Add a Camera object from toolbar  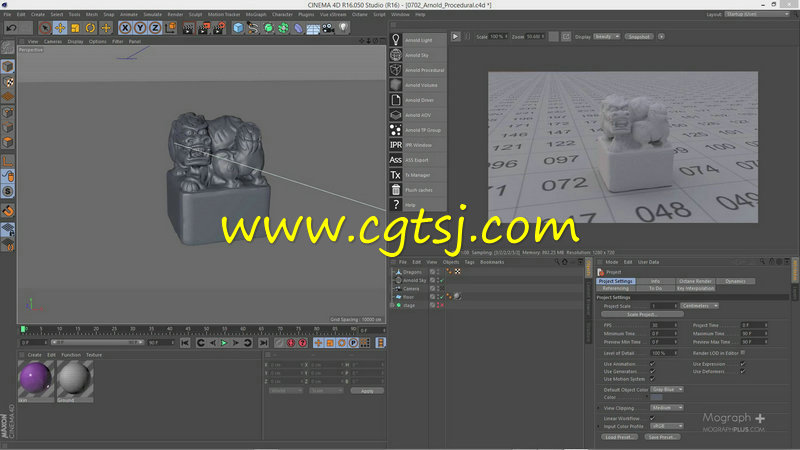point(328,28)
